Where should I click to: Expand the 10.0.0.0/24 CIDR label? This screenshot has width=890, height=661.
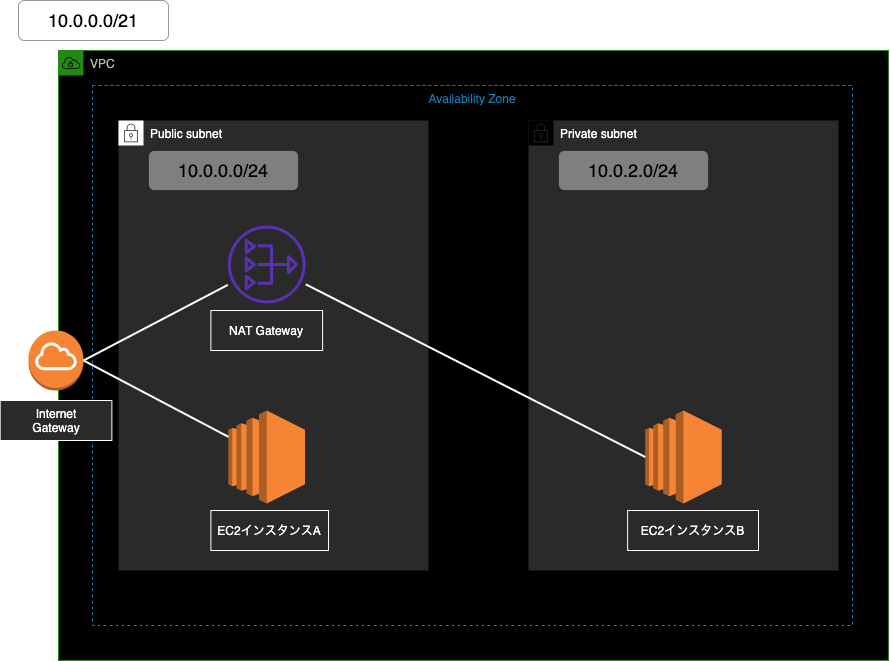click(222, 170)
